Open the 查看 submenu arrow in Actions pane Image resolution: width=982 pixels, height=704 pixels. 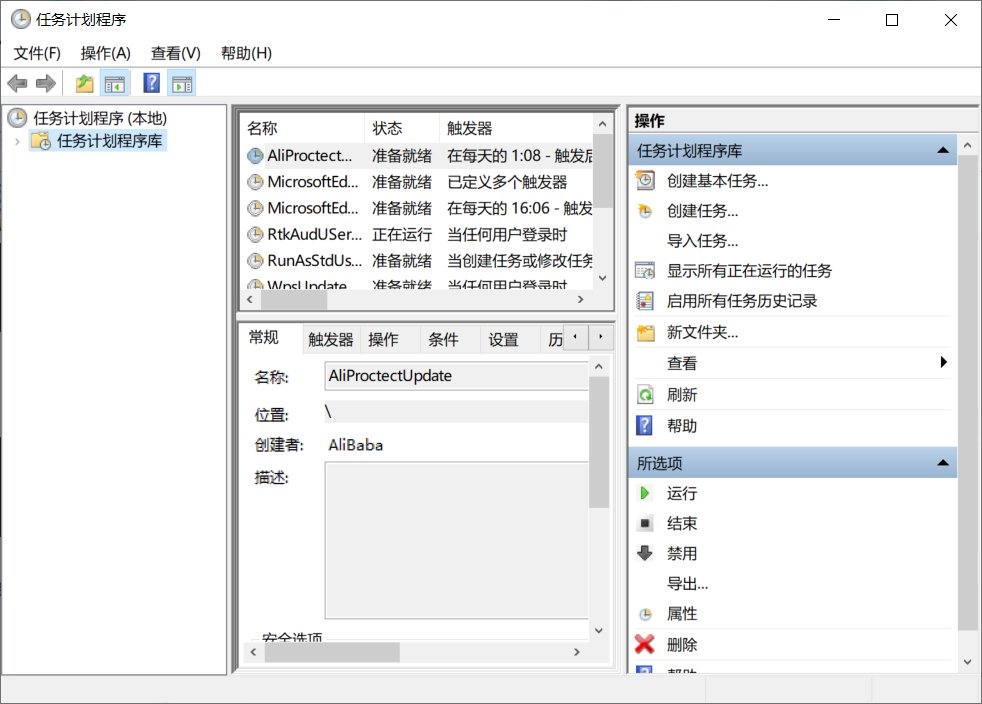pyautogui.click(x=941, y=362)
